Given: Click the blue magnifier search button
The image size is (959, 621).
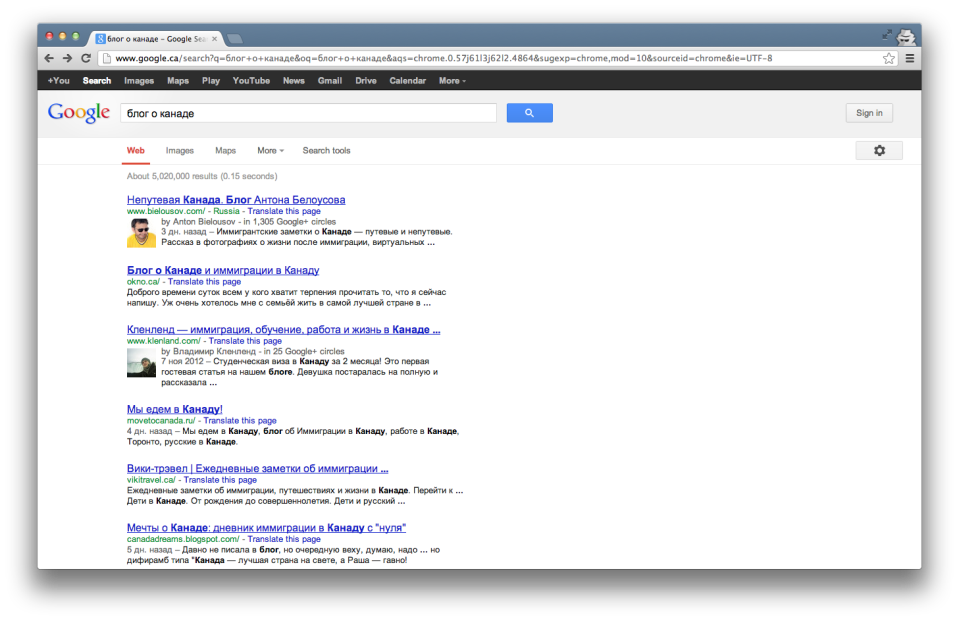Looking at the screenshot, I should click(x=530, y=113).
